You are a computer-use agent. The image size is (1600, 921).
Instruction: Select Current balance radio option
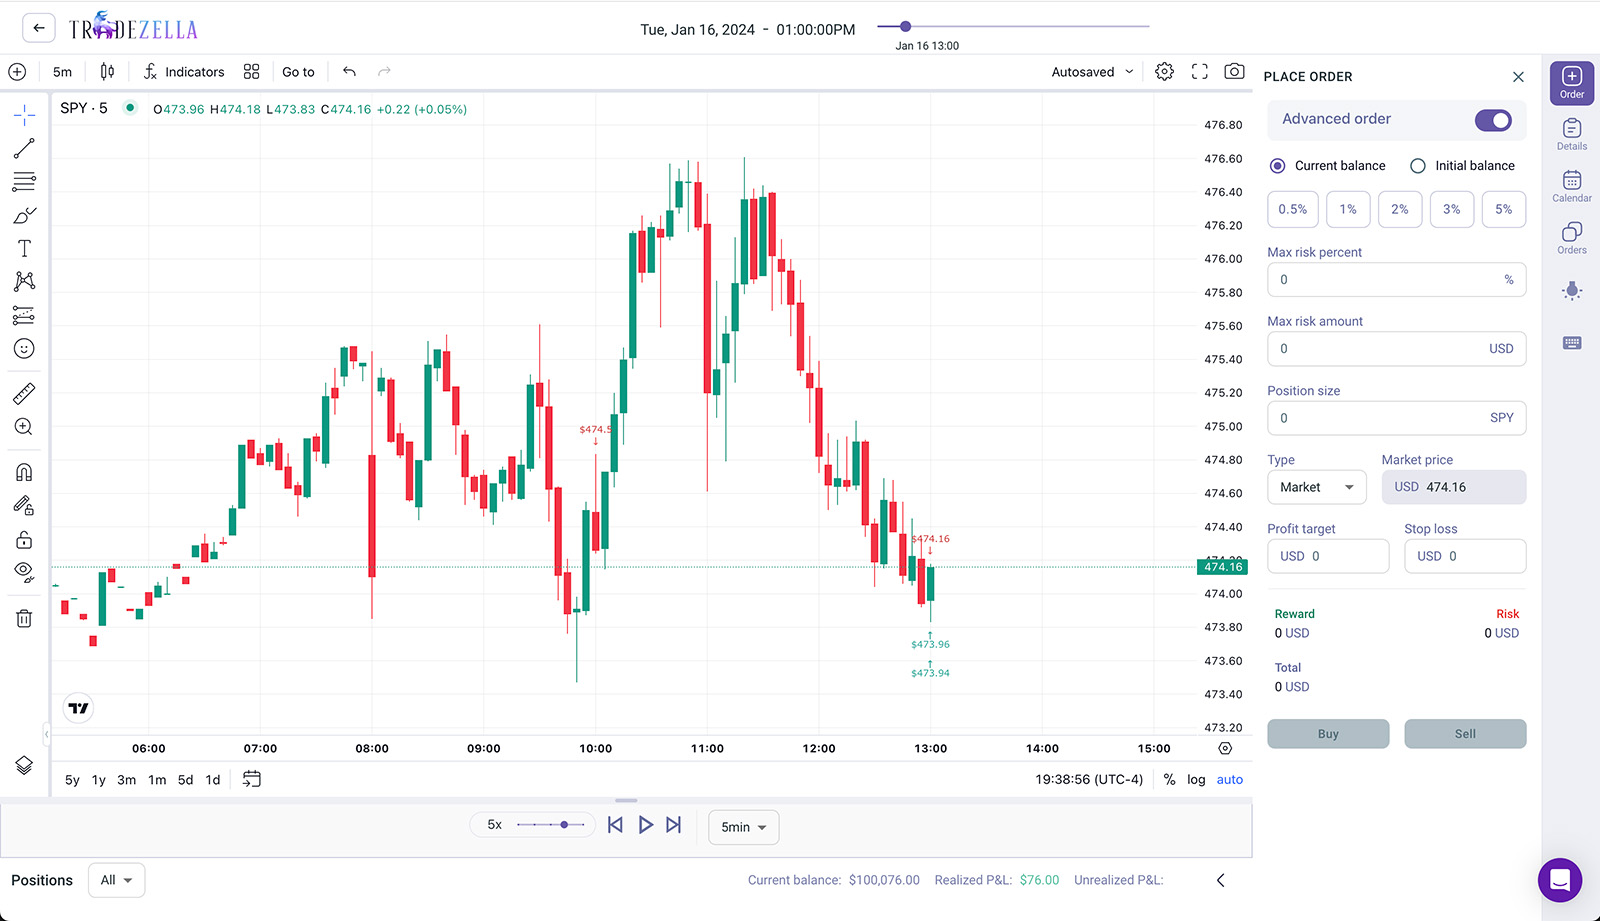(x=1277, y=166)
